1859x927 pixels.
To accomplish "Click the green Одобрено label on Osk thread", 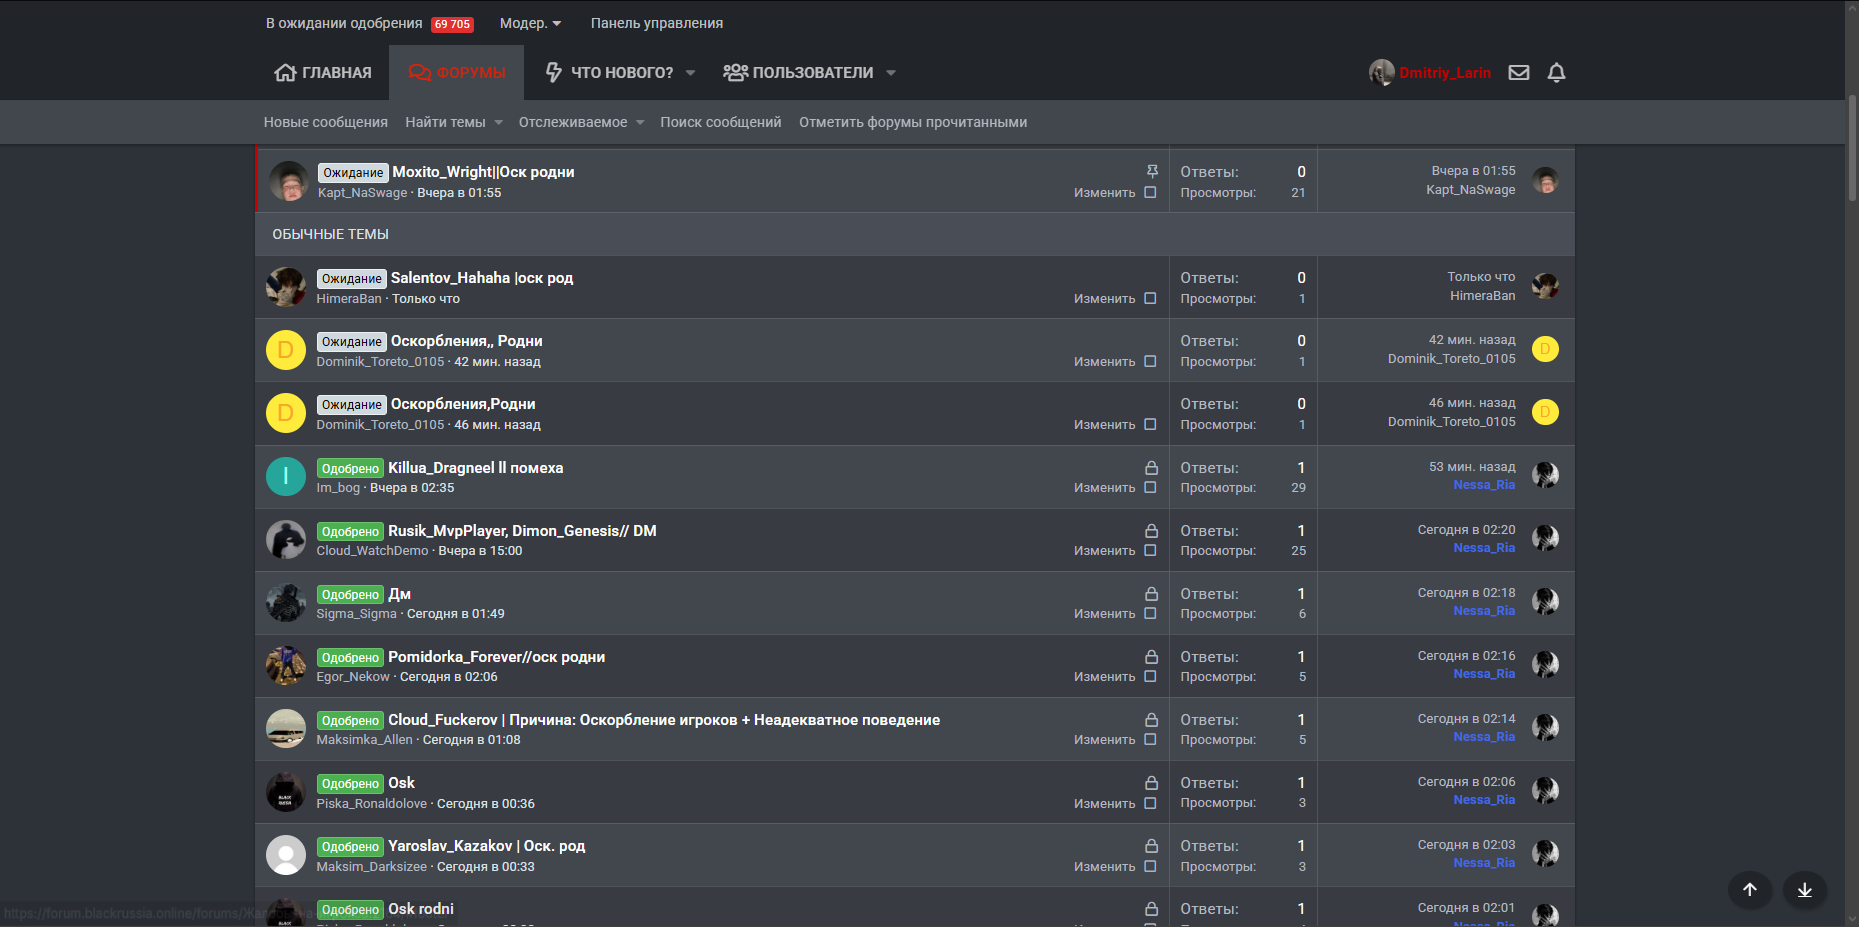I will 350,784.
